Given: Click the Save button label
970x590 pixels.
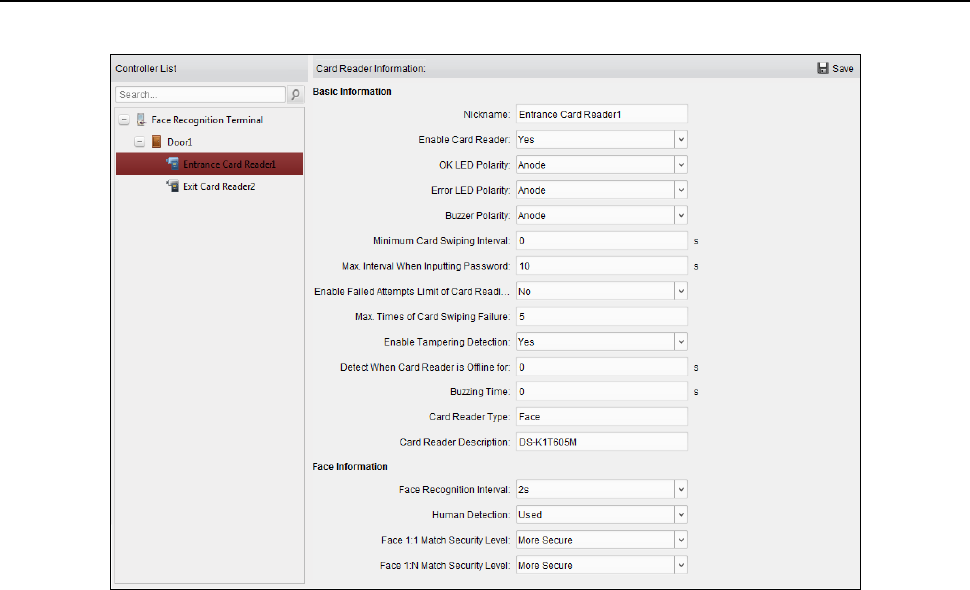Looking at the screenshot, I should [x=843, y=69].
